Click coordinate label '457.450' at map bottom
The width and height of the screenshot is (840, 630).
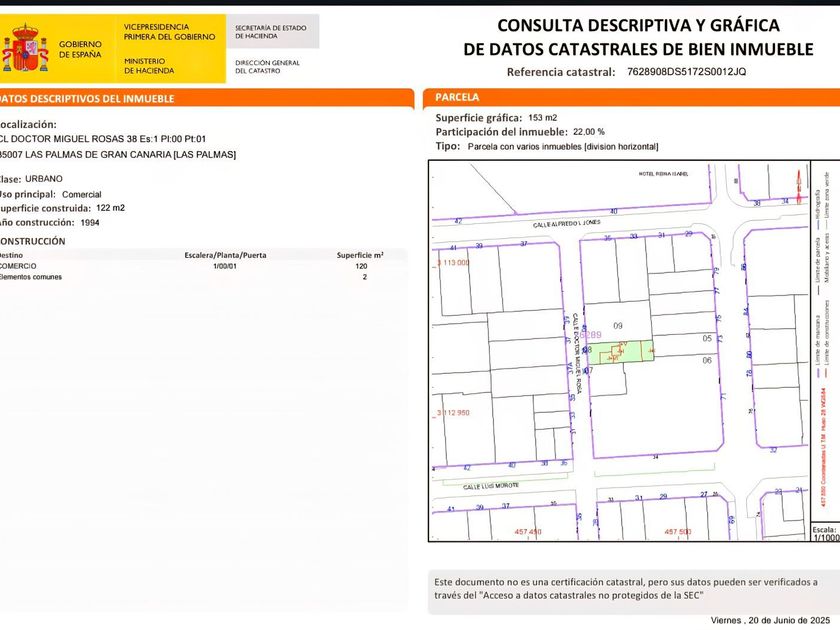[x=528, y=532]
